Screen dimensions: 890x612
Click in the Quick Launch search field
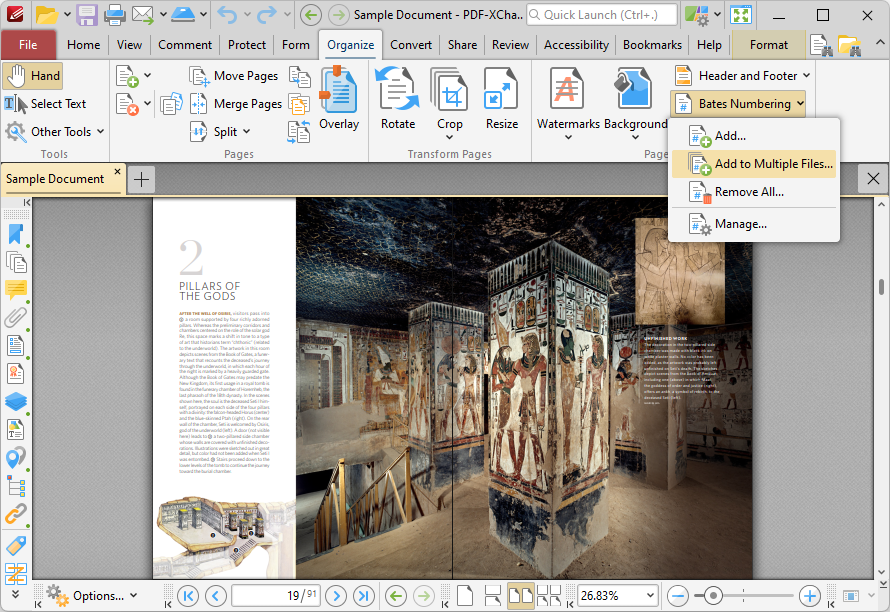click(602, 15)
